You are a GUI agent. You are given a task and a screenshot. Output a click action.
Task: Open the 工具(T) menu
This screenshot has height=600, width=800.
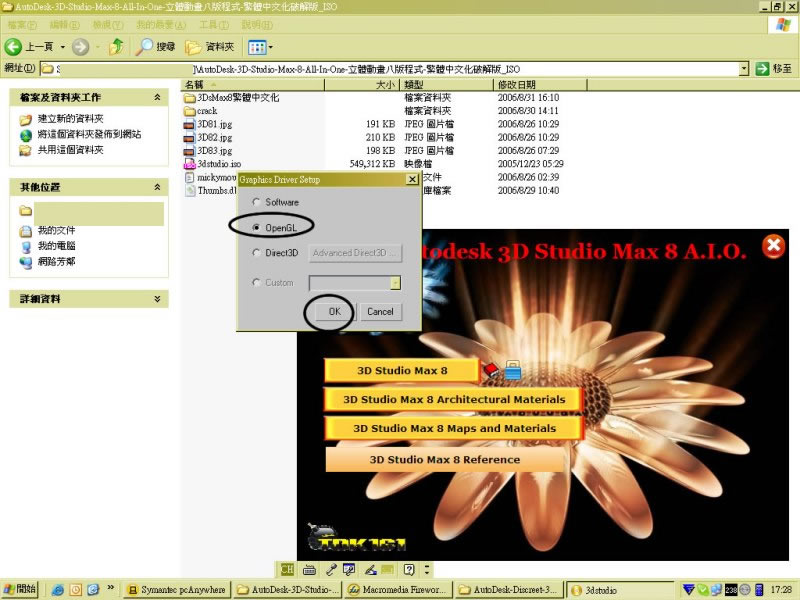tap(214, 25)
